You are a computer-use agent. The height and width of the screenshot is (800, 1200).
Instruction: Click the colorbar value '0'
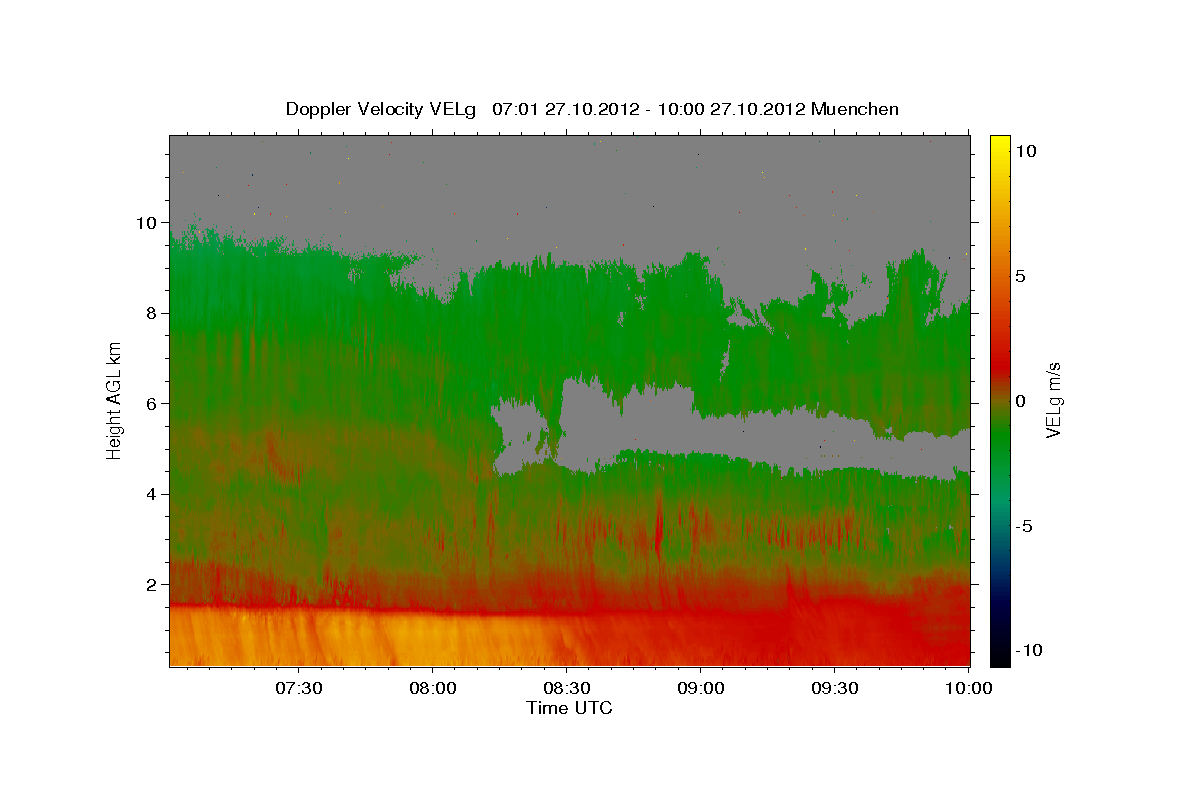(1023, 401)
